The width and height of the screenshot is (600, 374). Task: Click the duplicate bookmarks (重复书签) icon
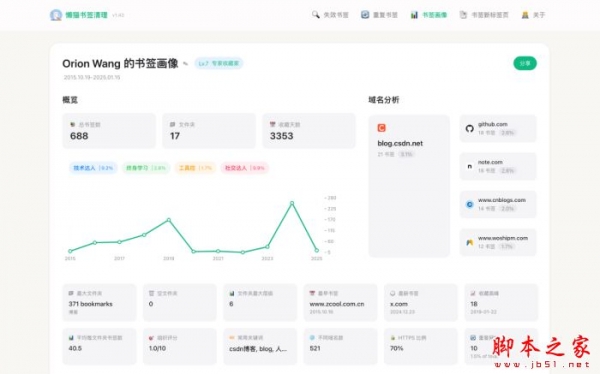click(x=365, y=15)
